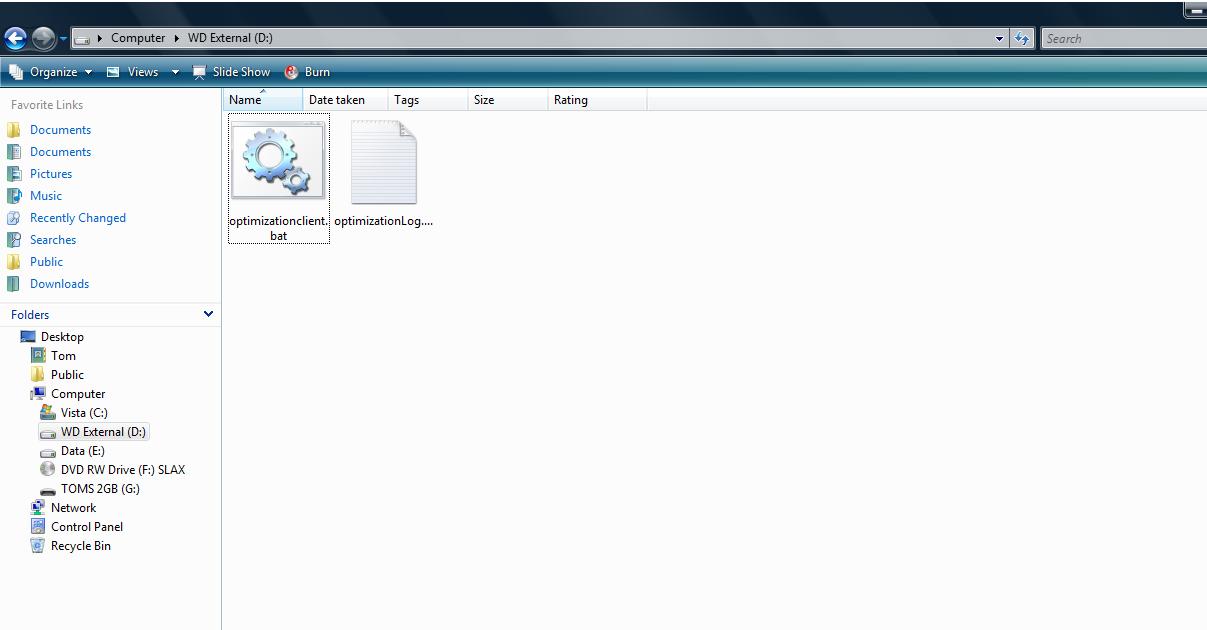The height and width of the screenshot is (630, 1207).
Task: Click the Recycle Bin icon in tree
Action: pos(38,546)
